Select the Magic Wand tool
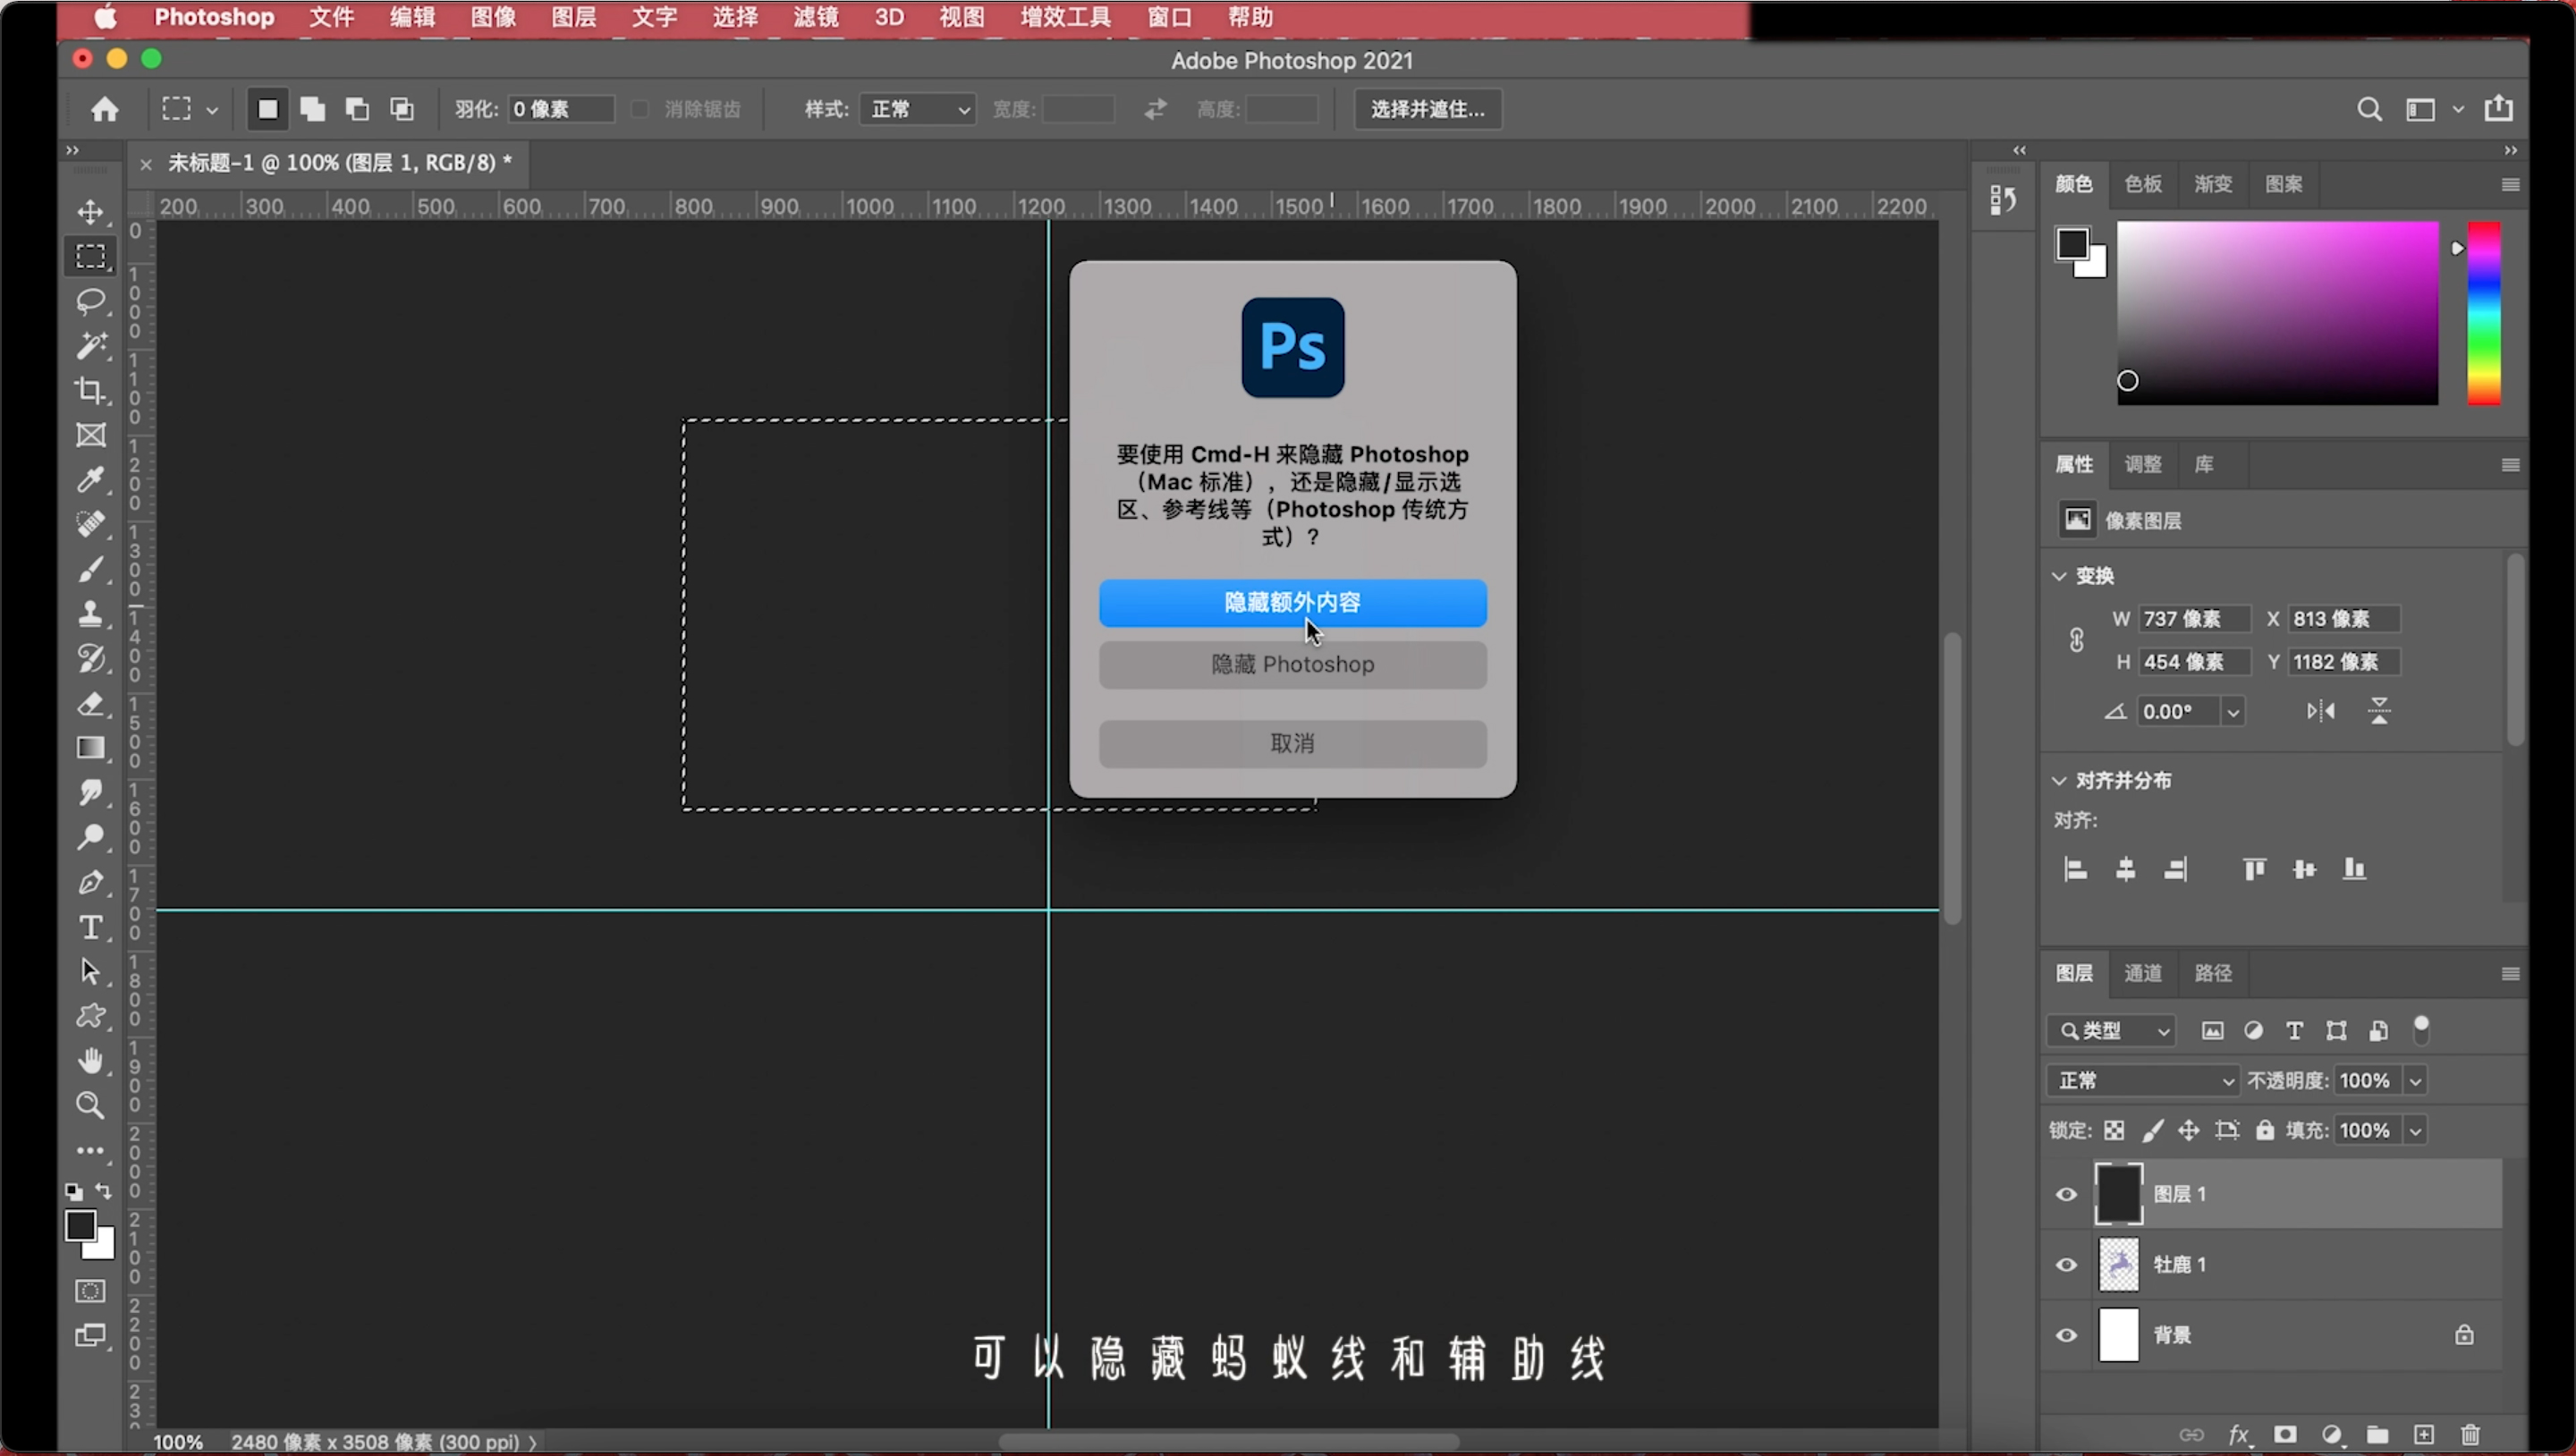This screenshot has width=2576, height=1456. coord(91,345)
